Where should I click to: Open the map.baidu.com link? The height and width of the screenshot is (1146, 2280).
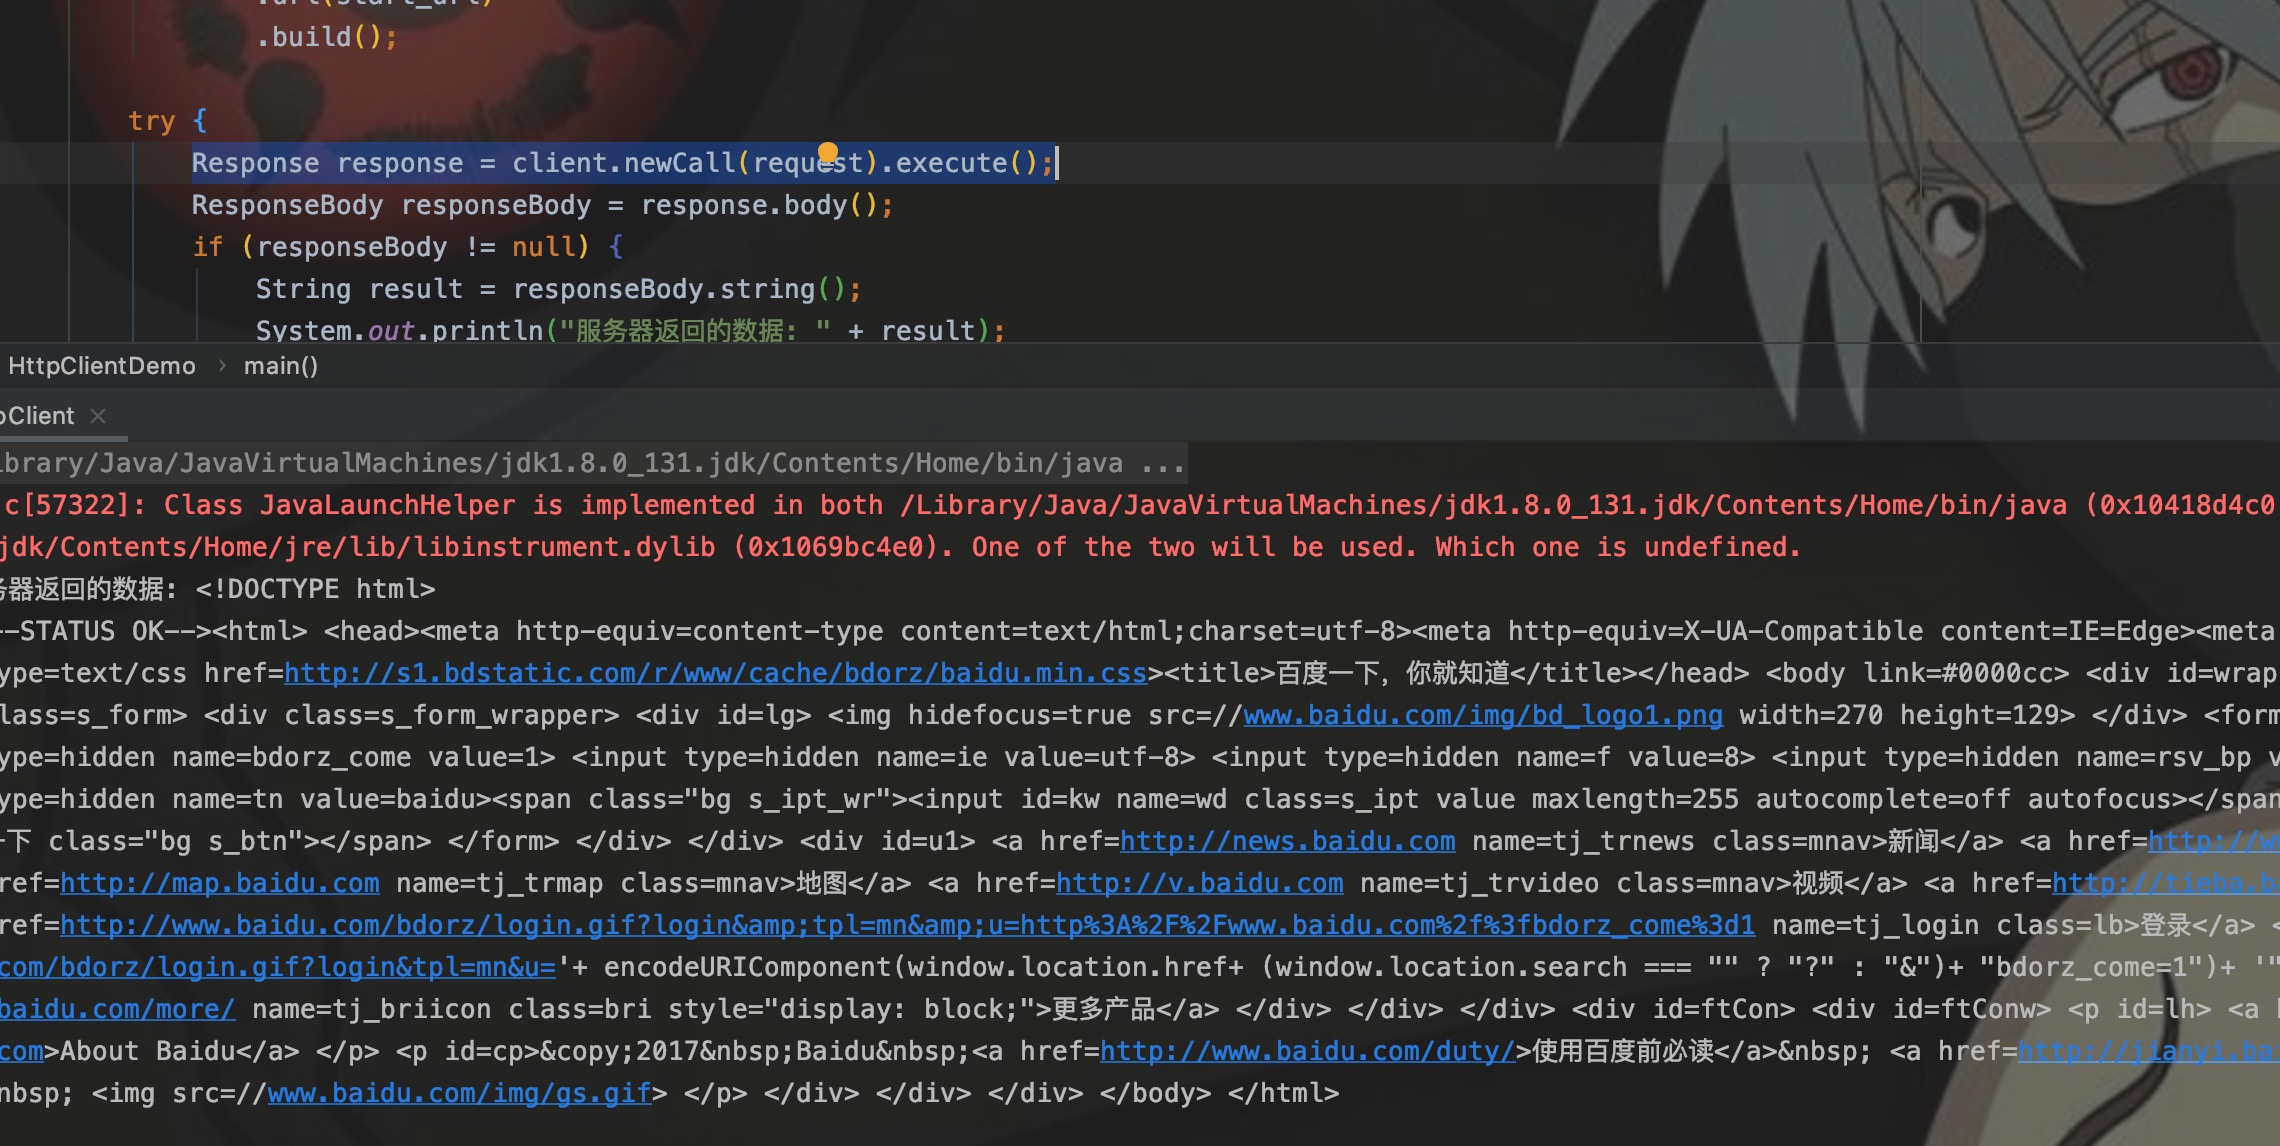(219, 883)
